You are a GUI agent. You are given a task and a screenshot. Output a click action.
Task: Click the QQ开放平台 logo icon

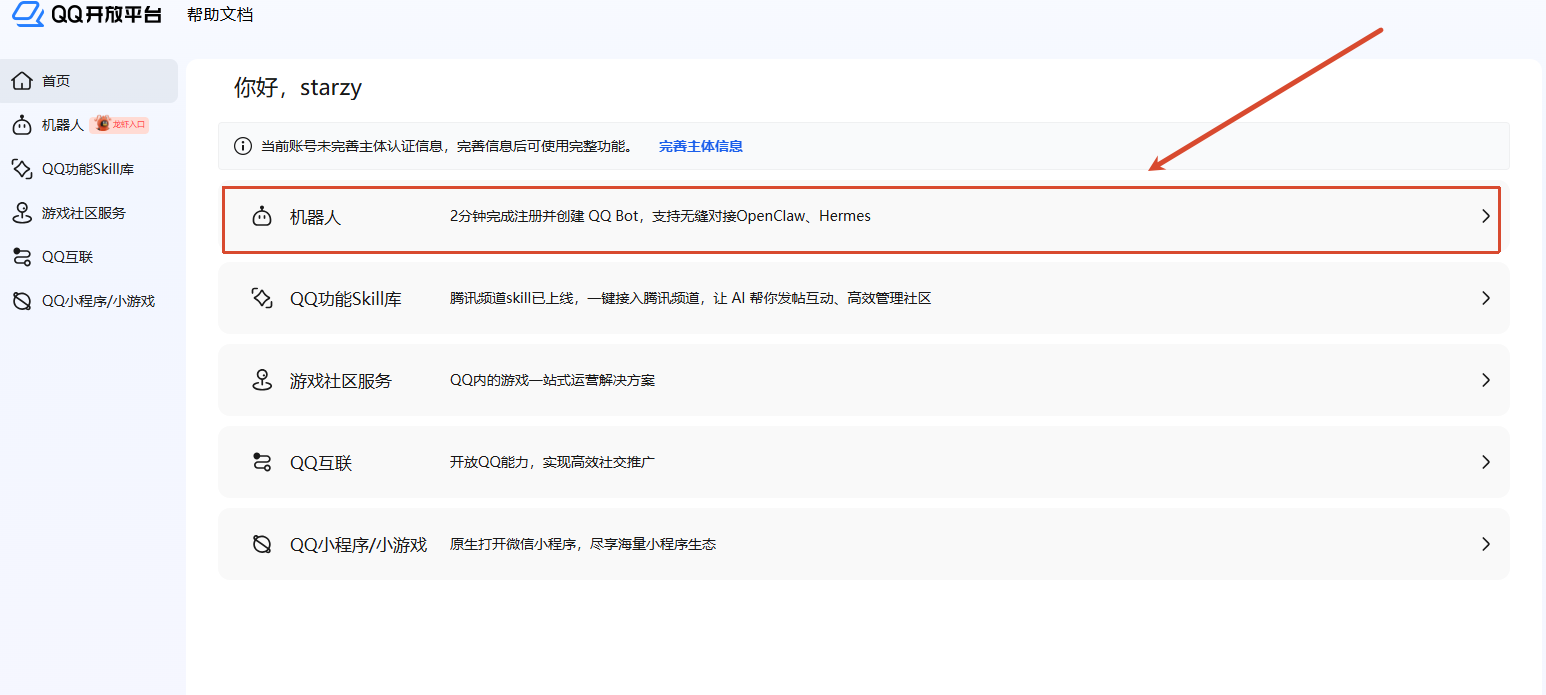tap(28, 14)
